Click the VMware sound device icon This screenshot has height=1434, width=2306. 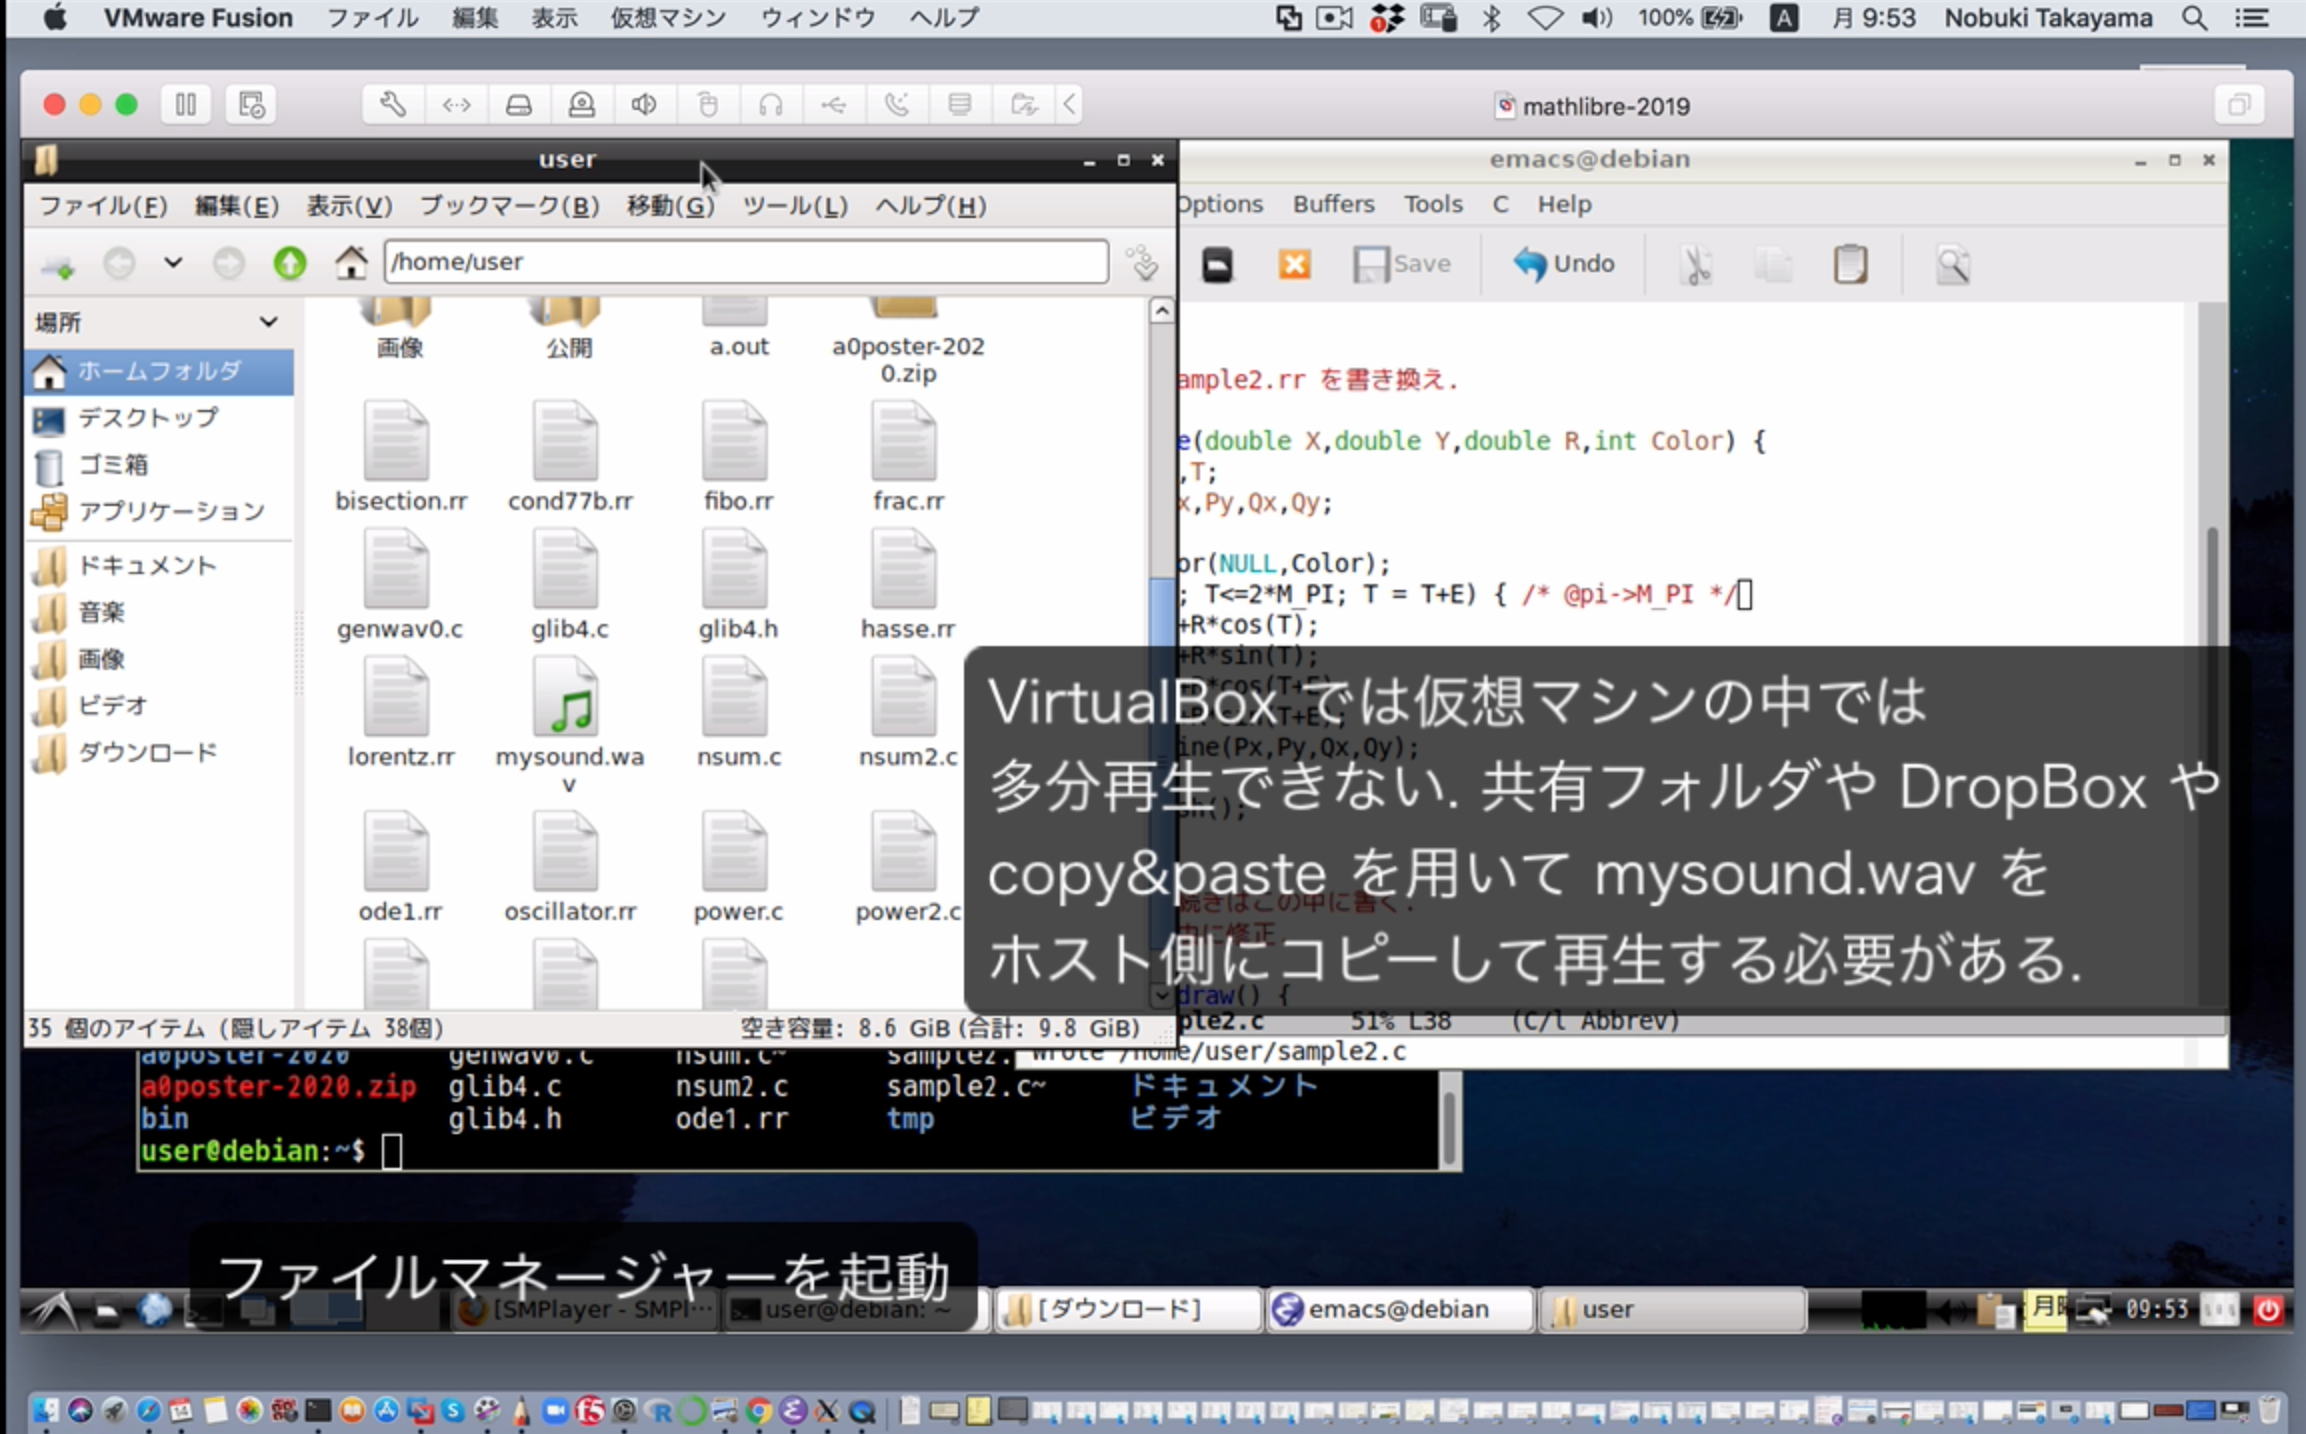645,105
